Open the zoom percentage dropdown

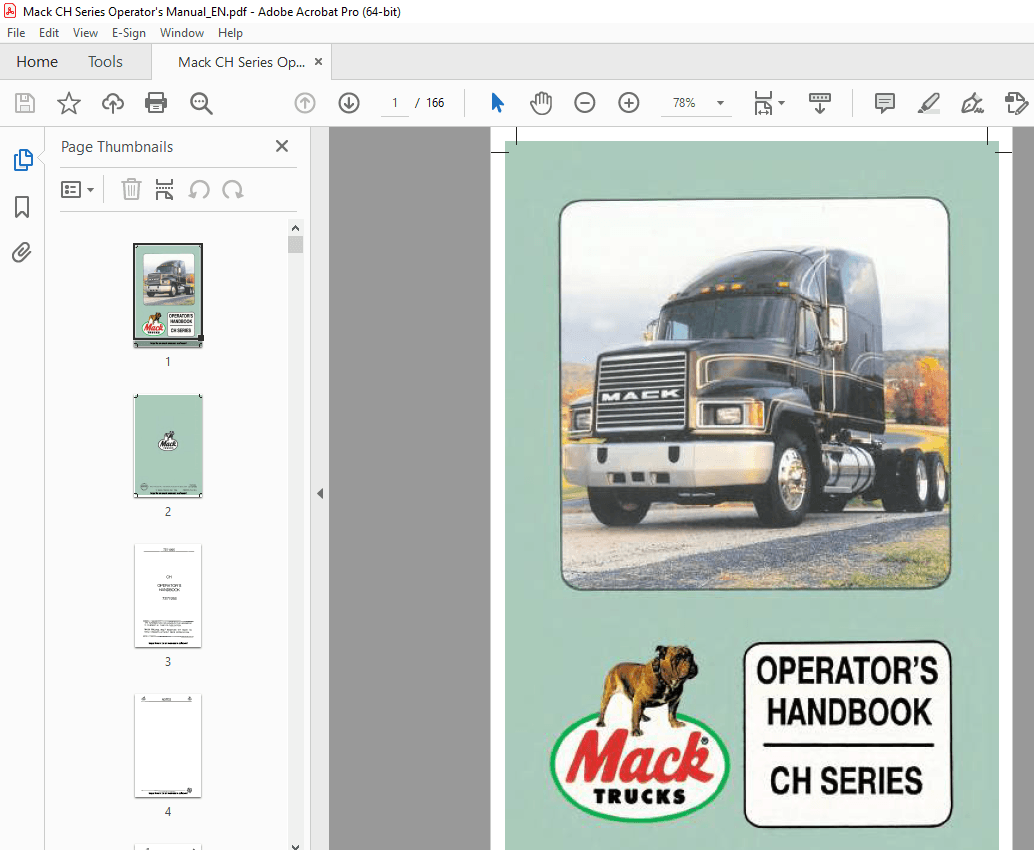[720, 103]
